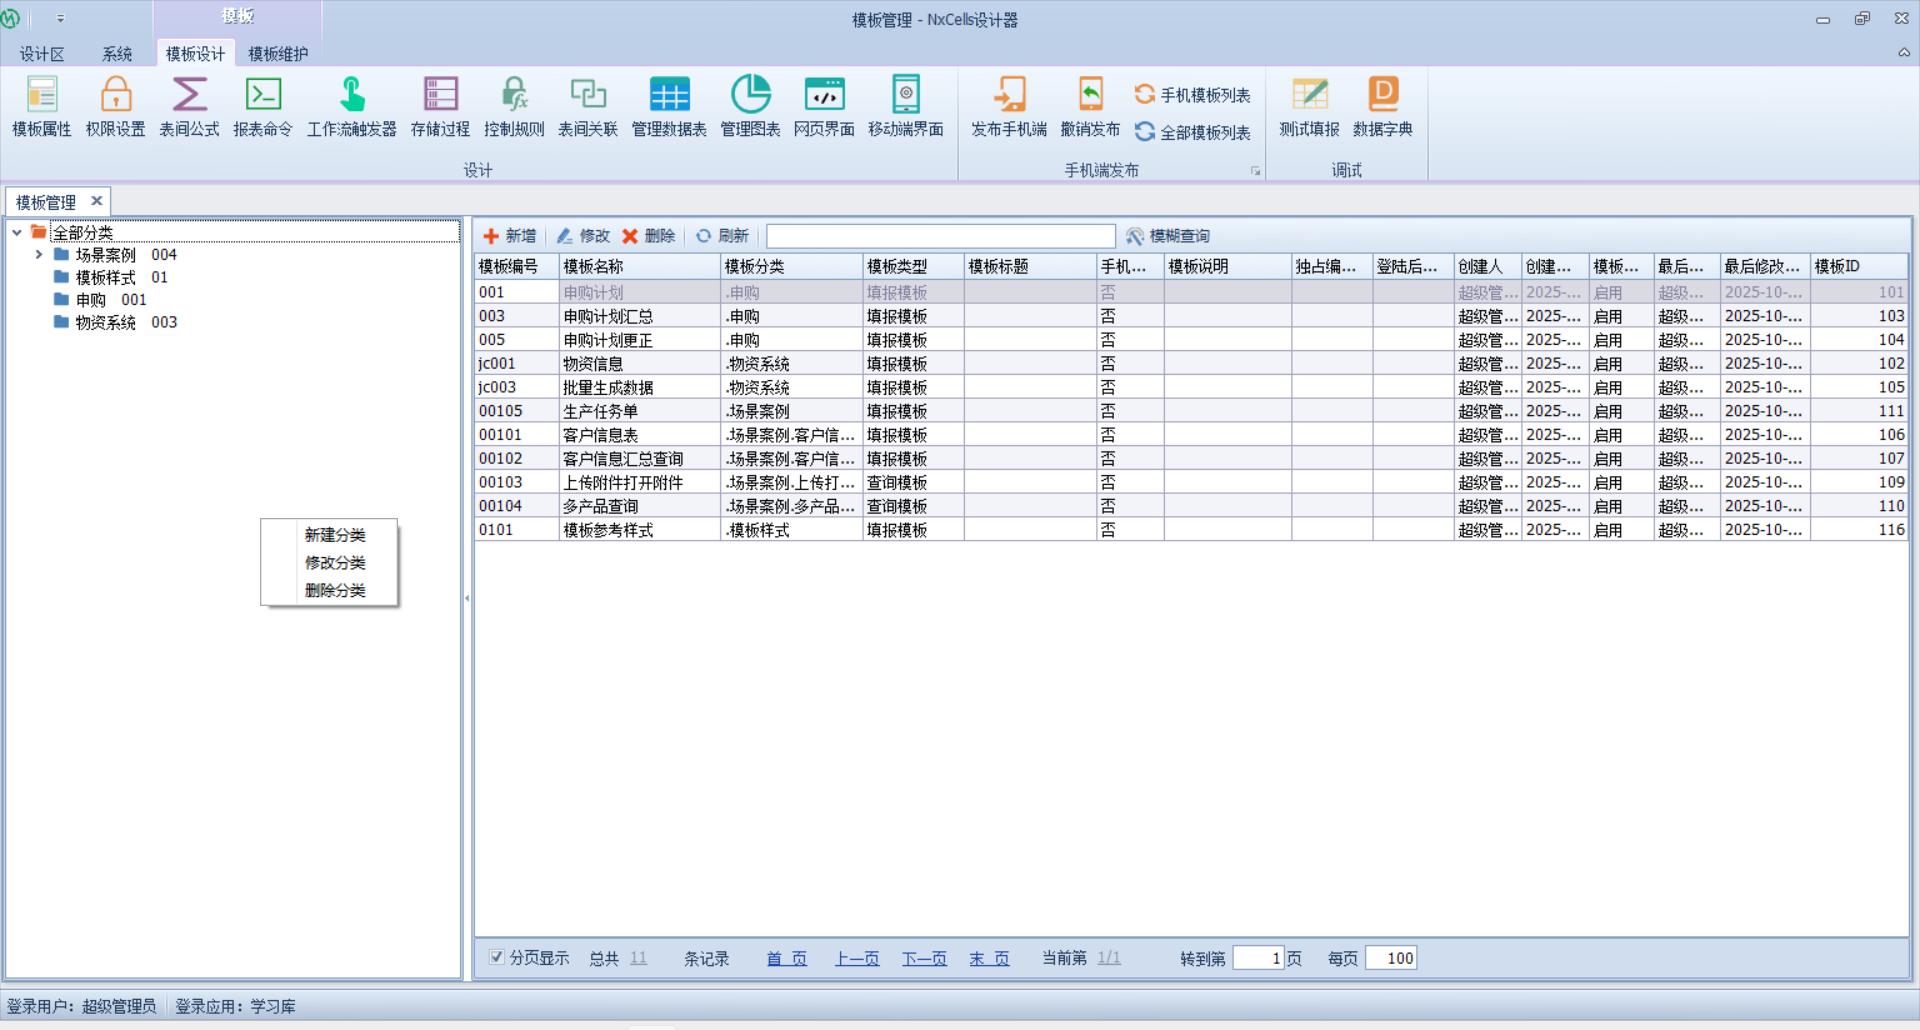Open the 模板属性 template properties tool
1920x1030 pixels.
tap(42, 106)
